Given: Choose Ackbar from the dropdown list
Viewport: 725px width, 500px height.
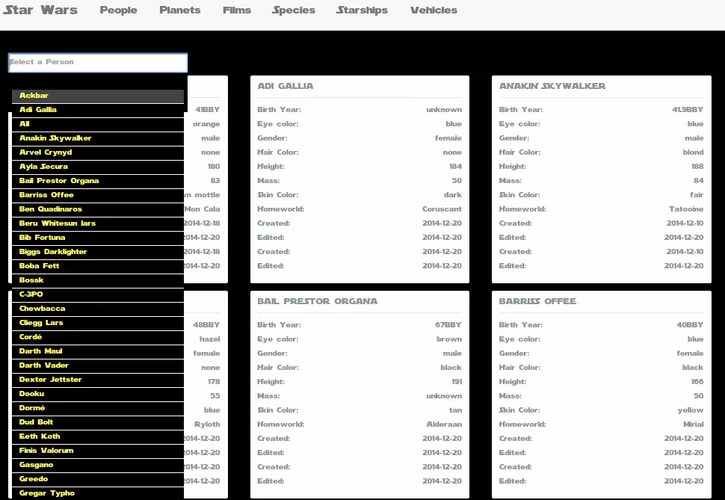Looking at the screenshot, I should (x=98, y=95).
